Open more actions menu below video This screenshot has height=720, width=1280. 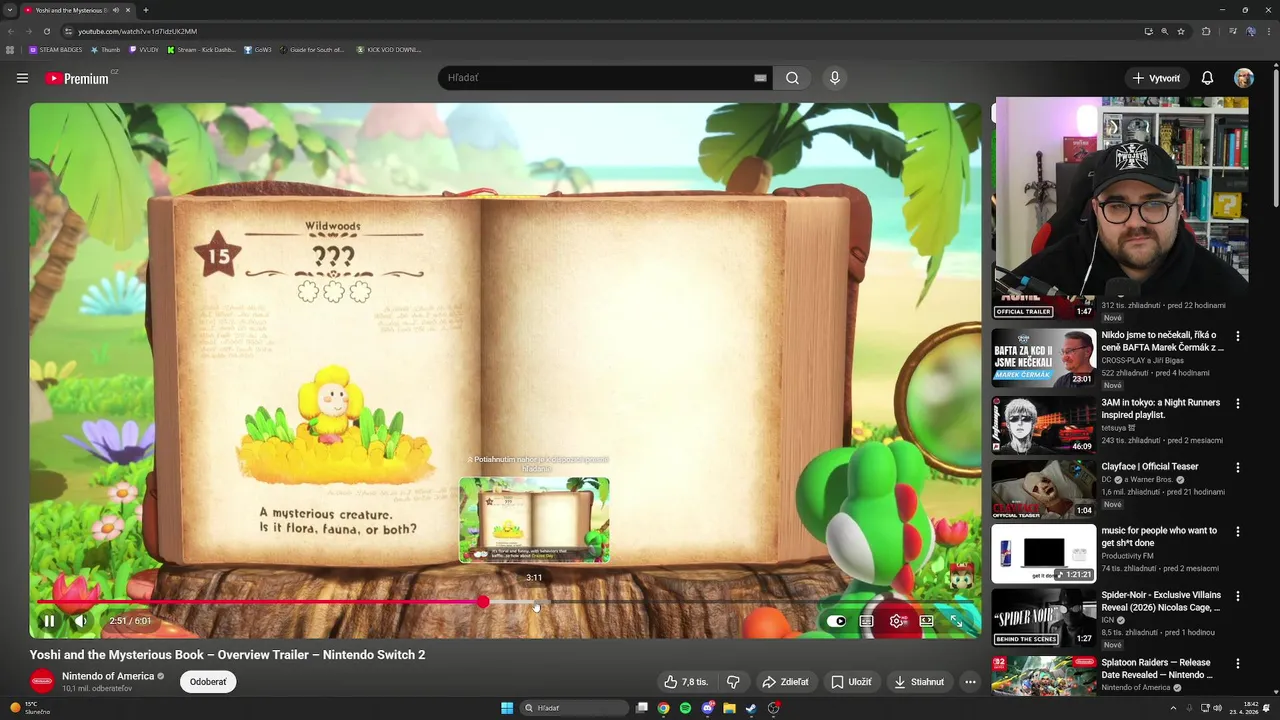pyautogui.click(x=970, y=682)
